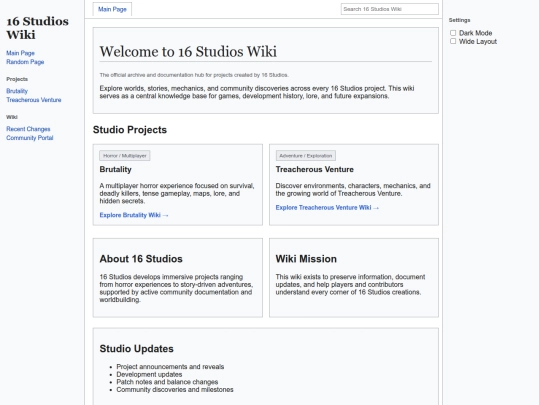
Task: Select the Horror / Multiplayer tag
Action: pos(125,156)
